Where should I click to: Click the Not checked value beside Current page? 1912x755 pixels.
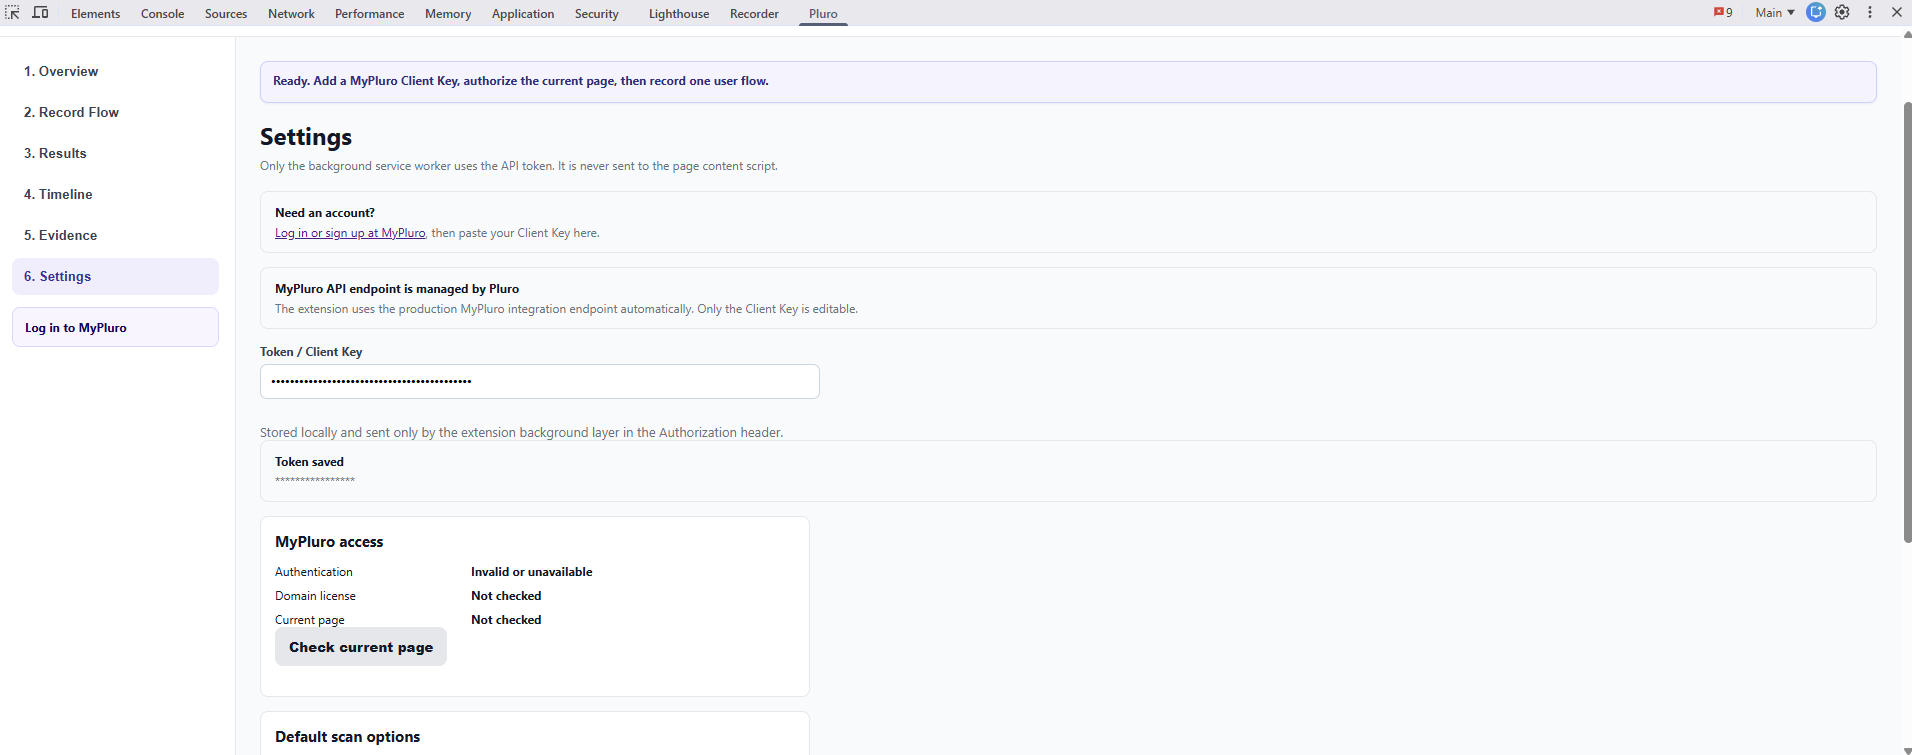pyautogui.click(x=506, y=620)
